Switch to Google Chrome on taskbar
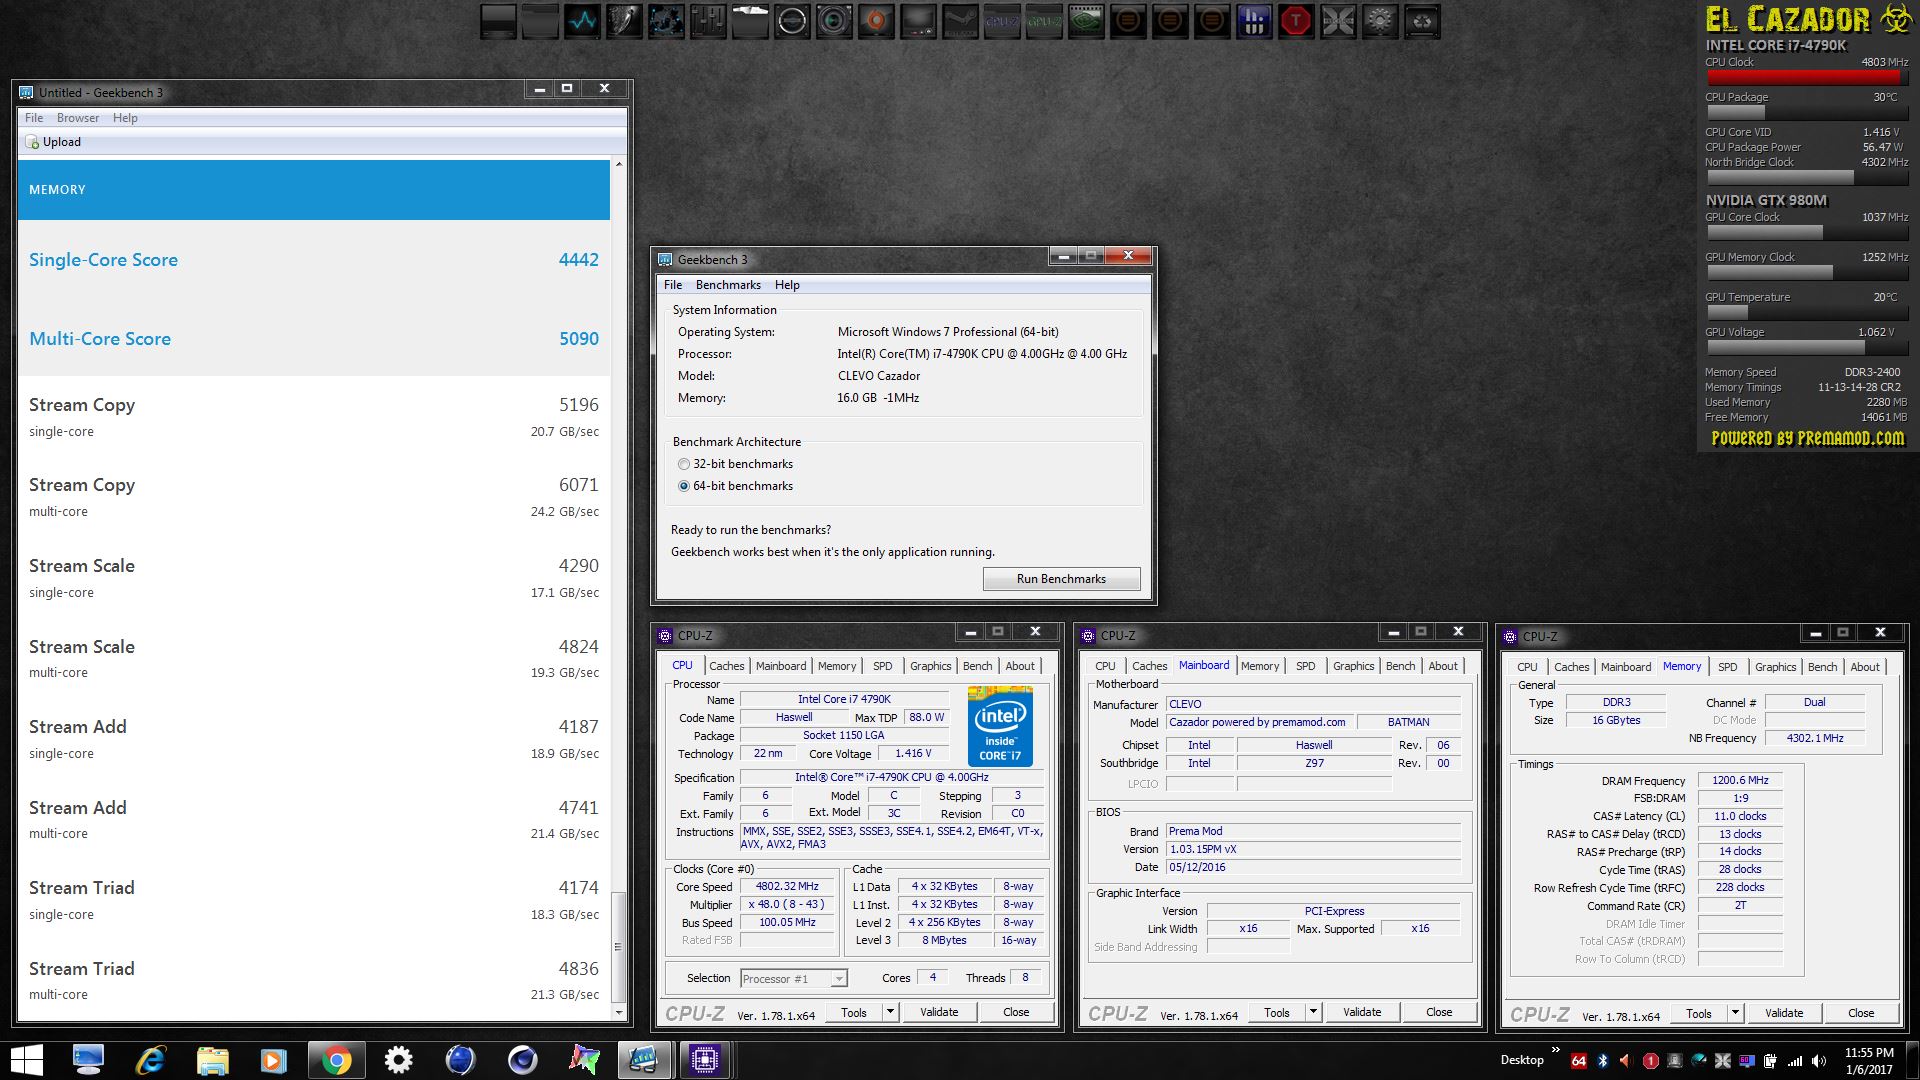The width and height of the screenshot is (1920, 1080). pyautogui.click(x=336, y=1059)
